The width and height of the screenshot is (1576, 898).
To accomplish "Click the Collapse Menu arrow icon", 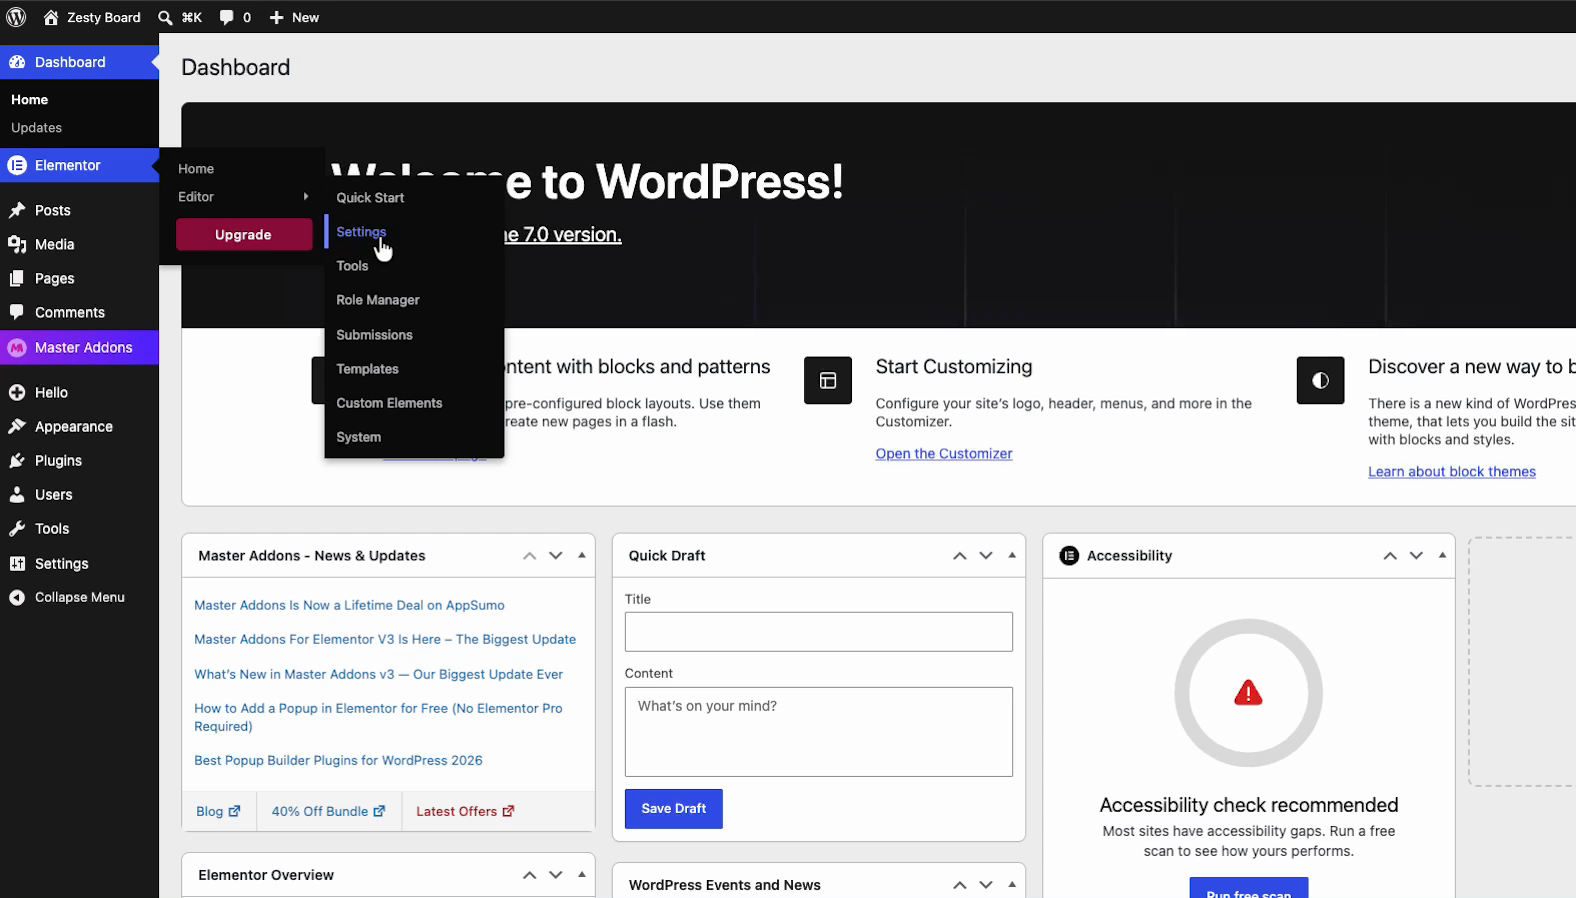I will (17, 597).
